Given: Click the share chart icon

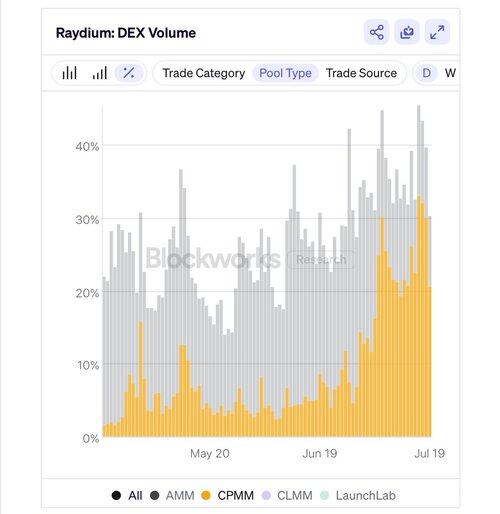Looking at the screenshot, I should (x=376, y=32).
